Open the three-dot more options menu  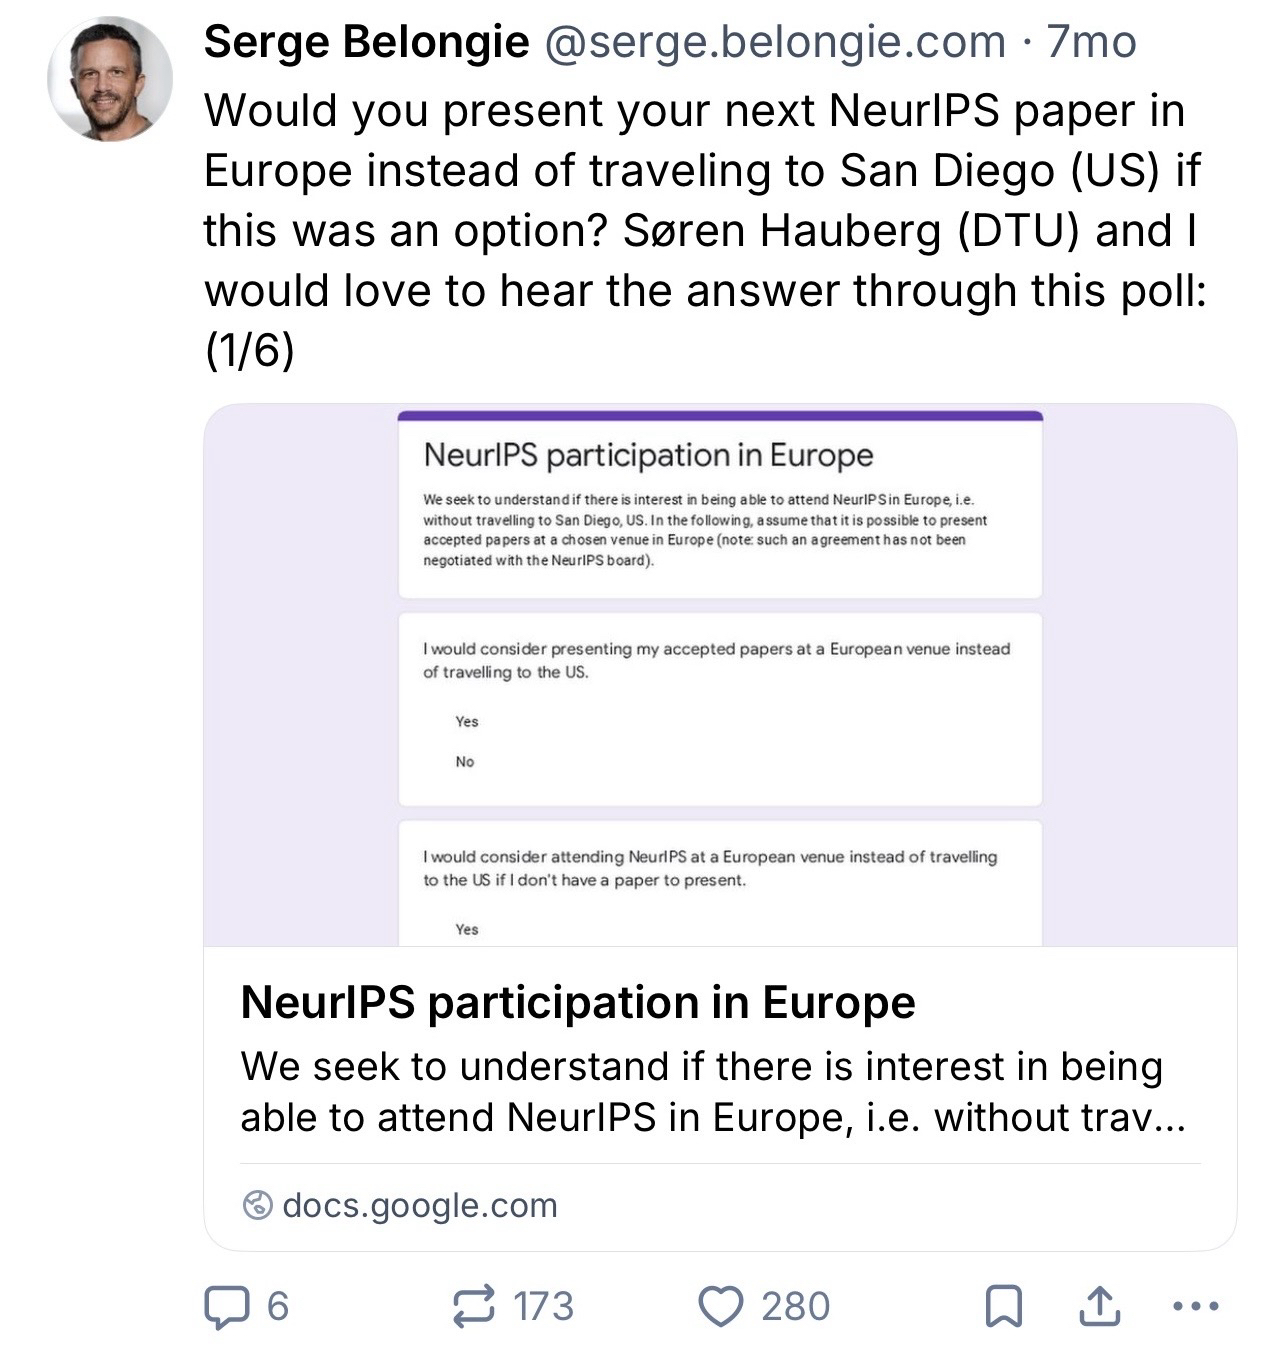pyautogui.click(x=1194, y=1307)
